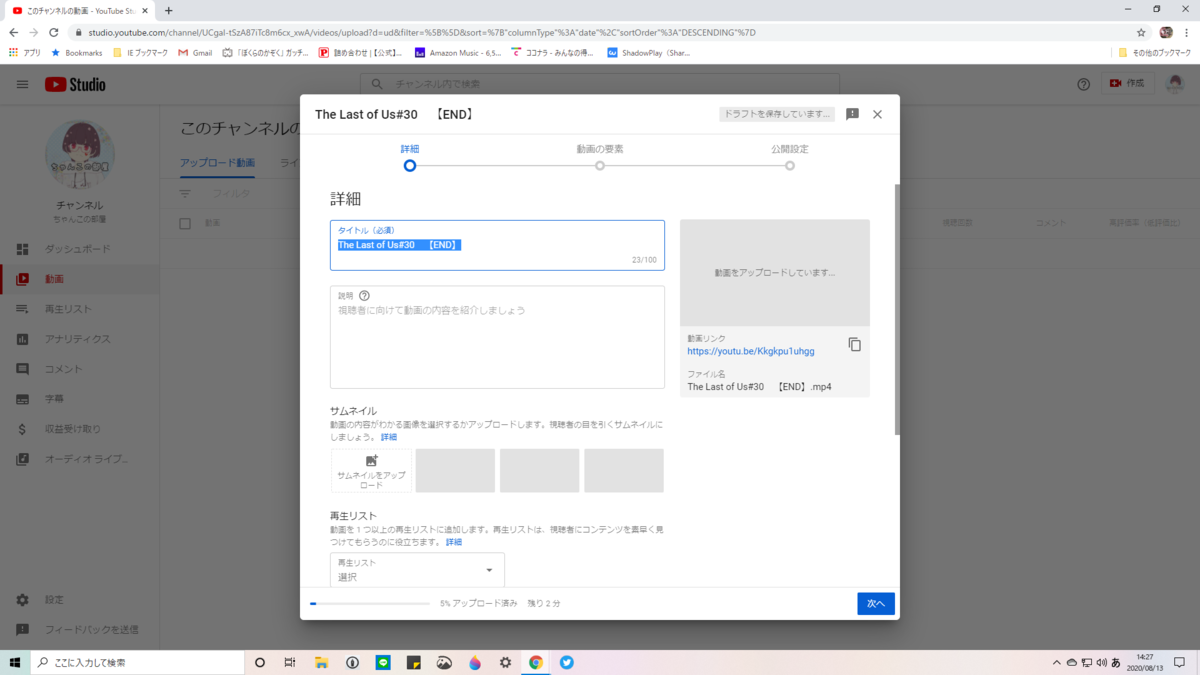Open the account avatar in Studio header
The height and width of the screenshot is (675, 1200).
1176,84
